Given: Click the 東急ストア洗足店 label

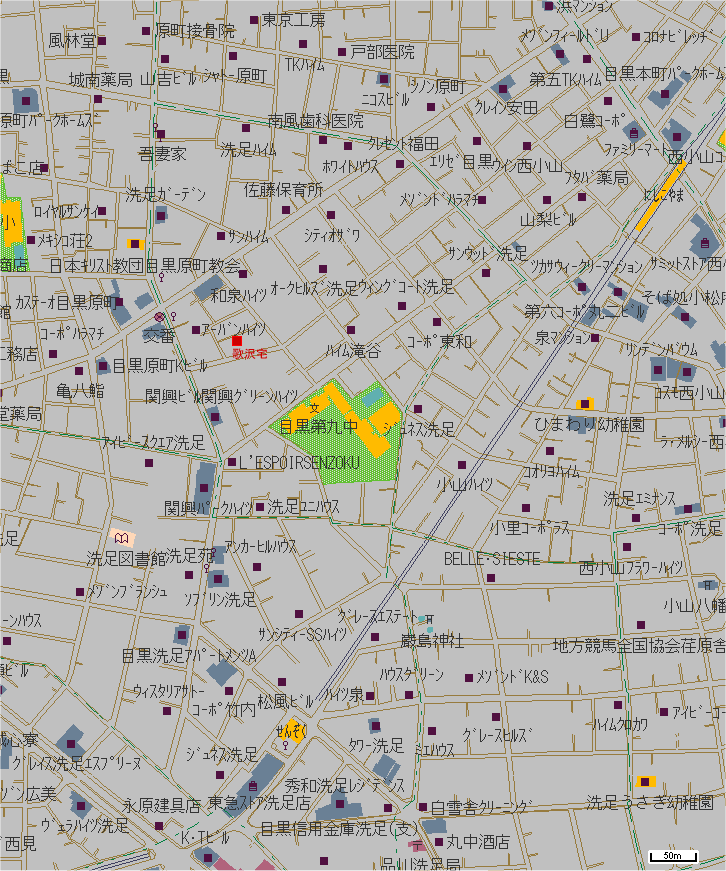Looking at the screenshot, I should click(x=258, y=803).
